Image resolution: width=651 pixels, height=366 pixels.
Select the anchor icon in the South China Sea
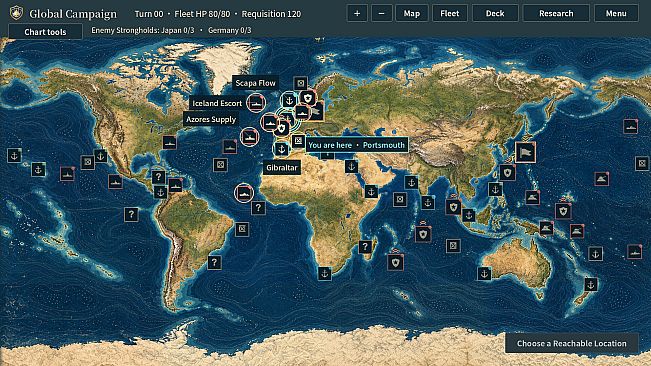(x=494, y=189)
